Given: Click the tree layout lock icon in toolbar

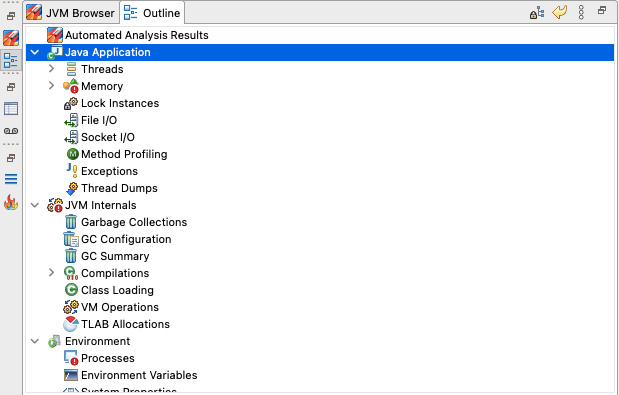Looking at the screenshot, I should [537, 13].
